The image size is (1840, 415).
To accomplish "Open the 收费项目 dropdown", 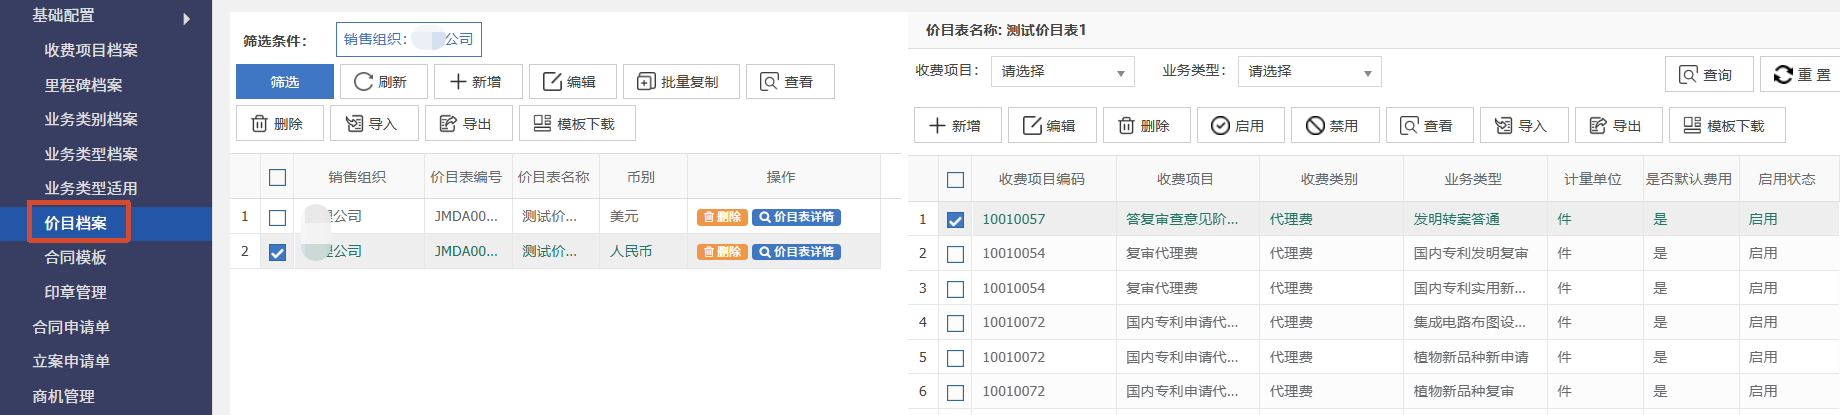I will click(1063, 72).
